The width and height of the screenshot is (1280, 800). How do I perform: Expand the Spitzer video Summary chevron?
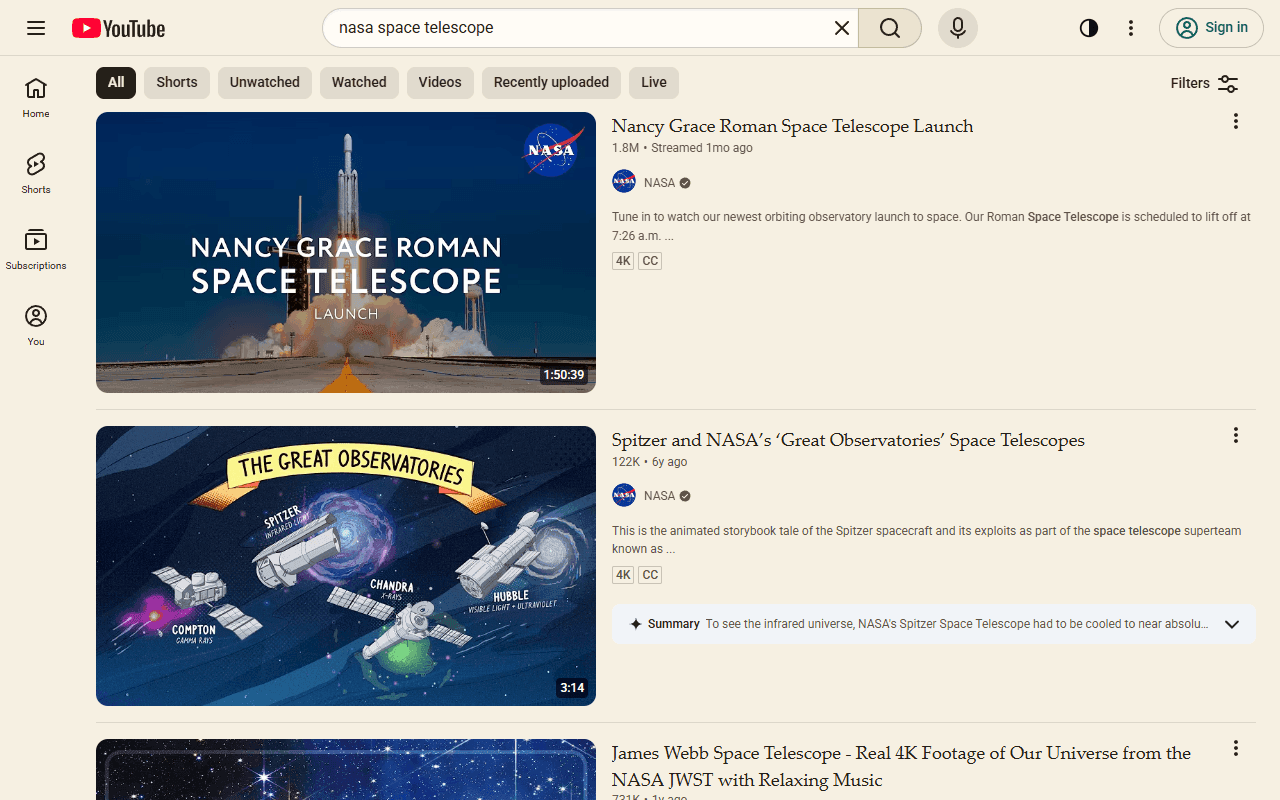coord(1232,624)
